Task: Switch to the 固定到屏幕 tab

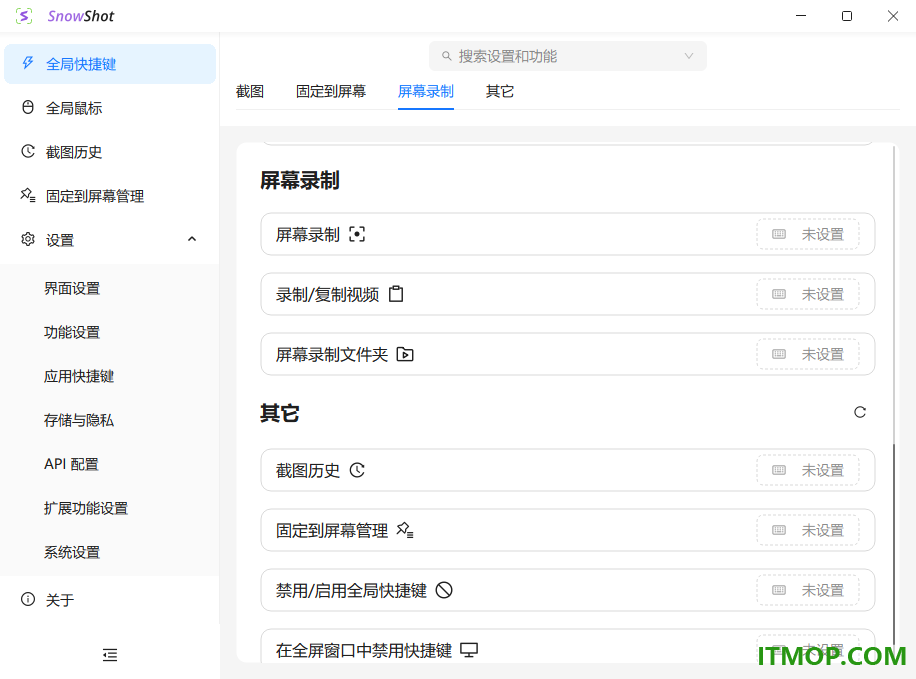Action: (x=331, y=91)
